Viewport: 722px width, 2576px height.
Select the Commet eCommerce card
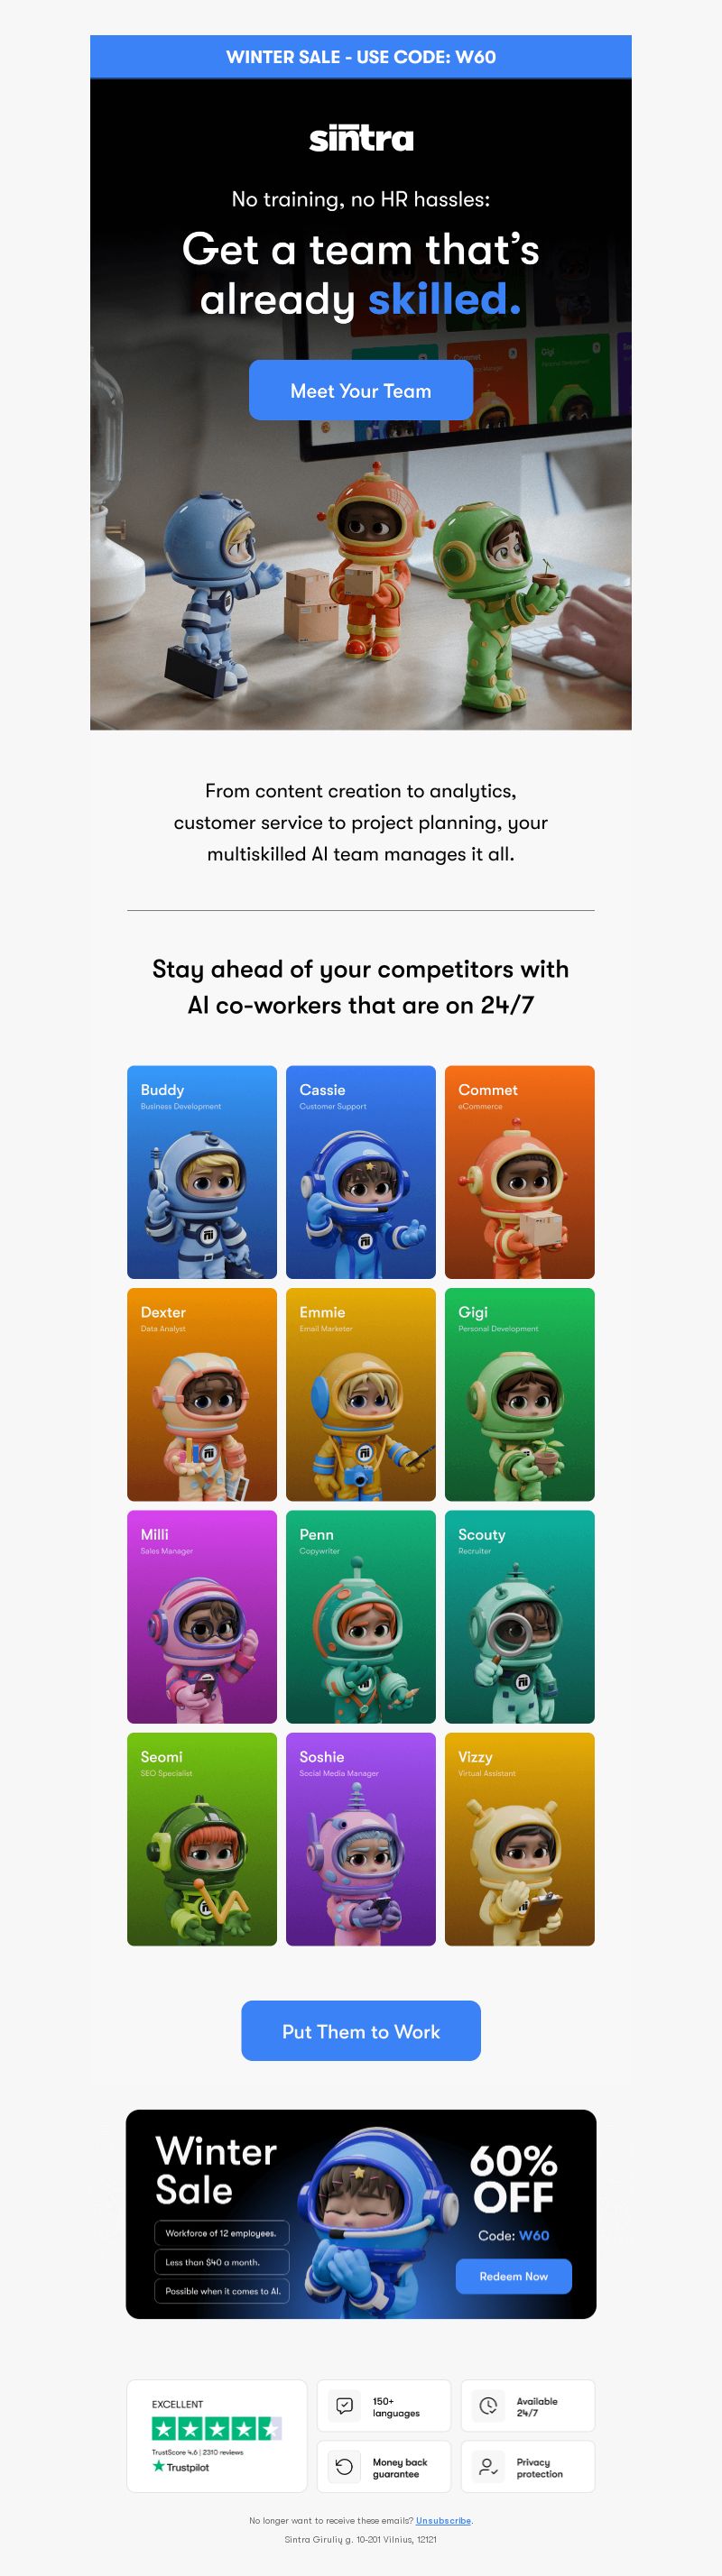(520, 1172)
